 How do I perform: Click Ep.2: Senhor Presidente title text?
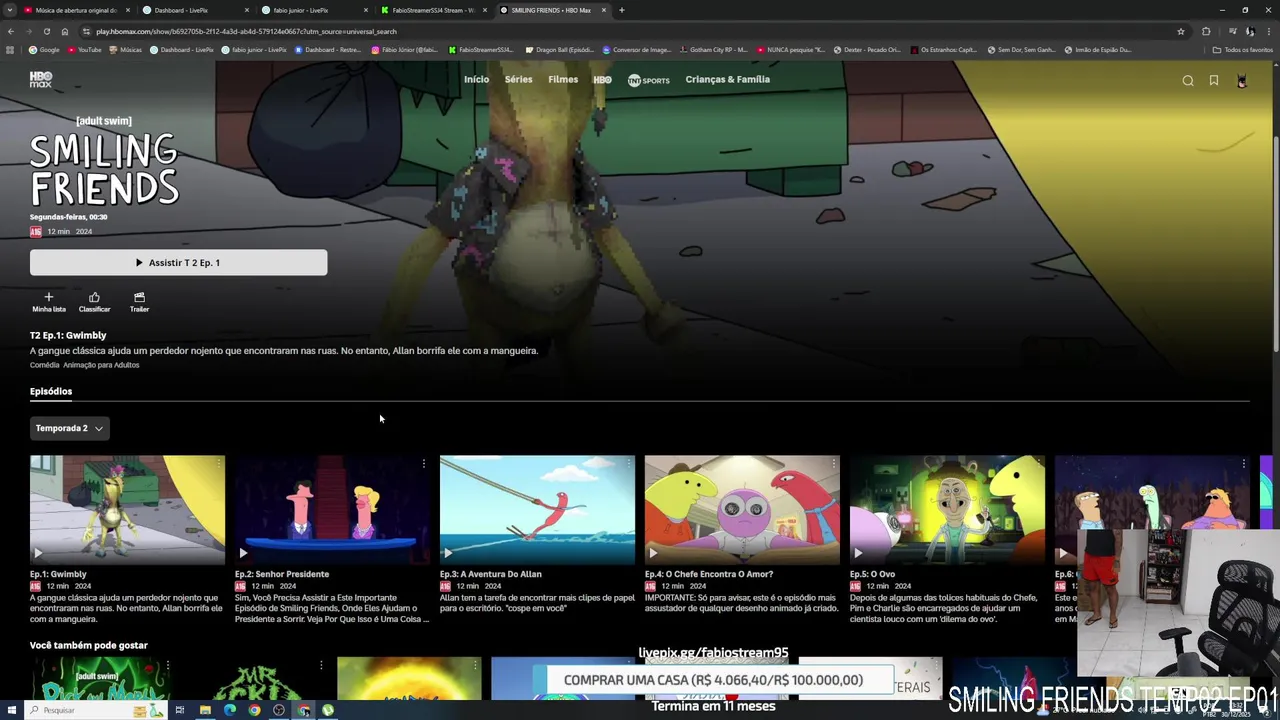pyautogui.click(x=282, y=574)
